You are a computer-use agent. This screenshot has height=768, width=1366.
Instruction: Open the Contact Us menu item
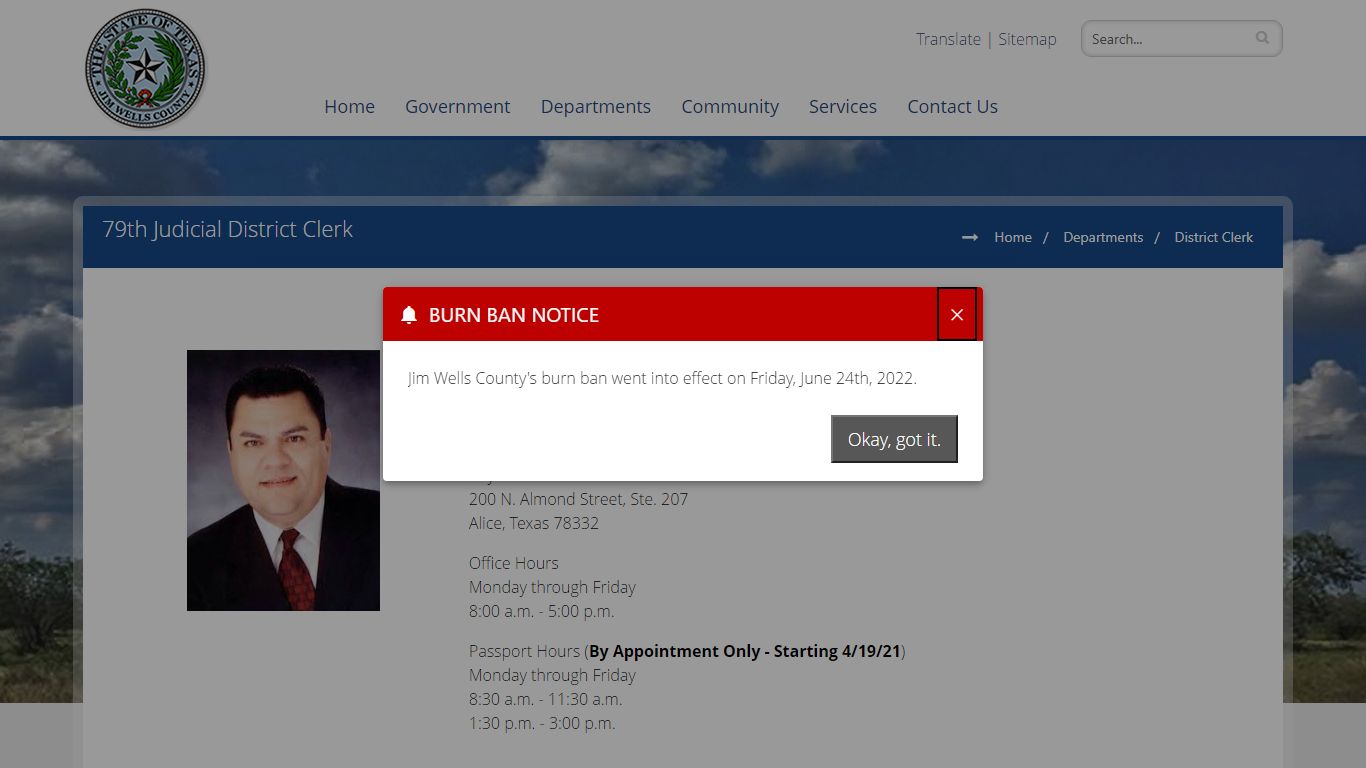tap(952, 106)
